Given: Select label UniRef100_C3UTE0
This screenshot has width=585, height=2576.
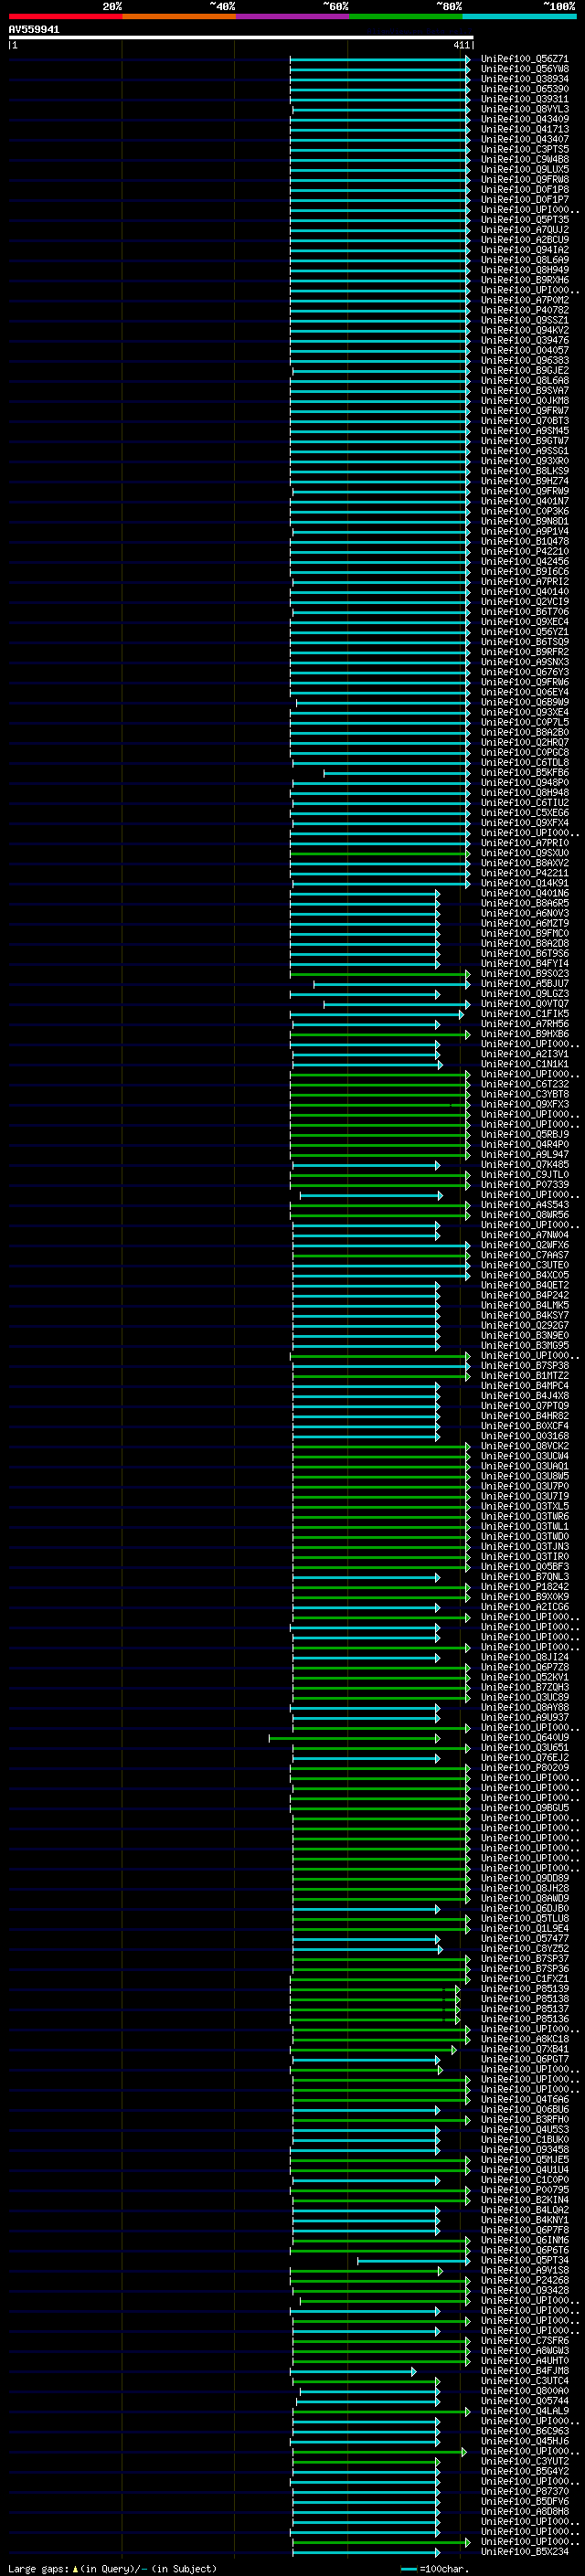Looking at the screenshot, I should [525, 1265].
